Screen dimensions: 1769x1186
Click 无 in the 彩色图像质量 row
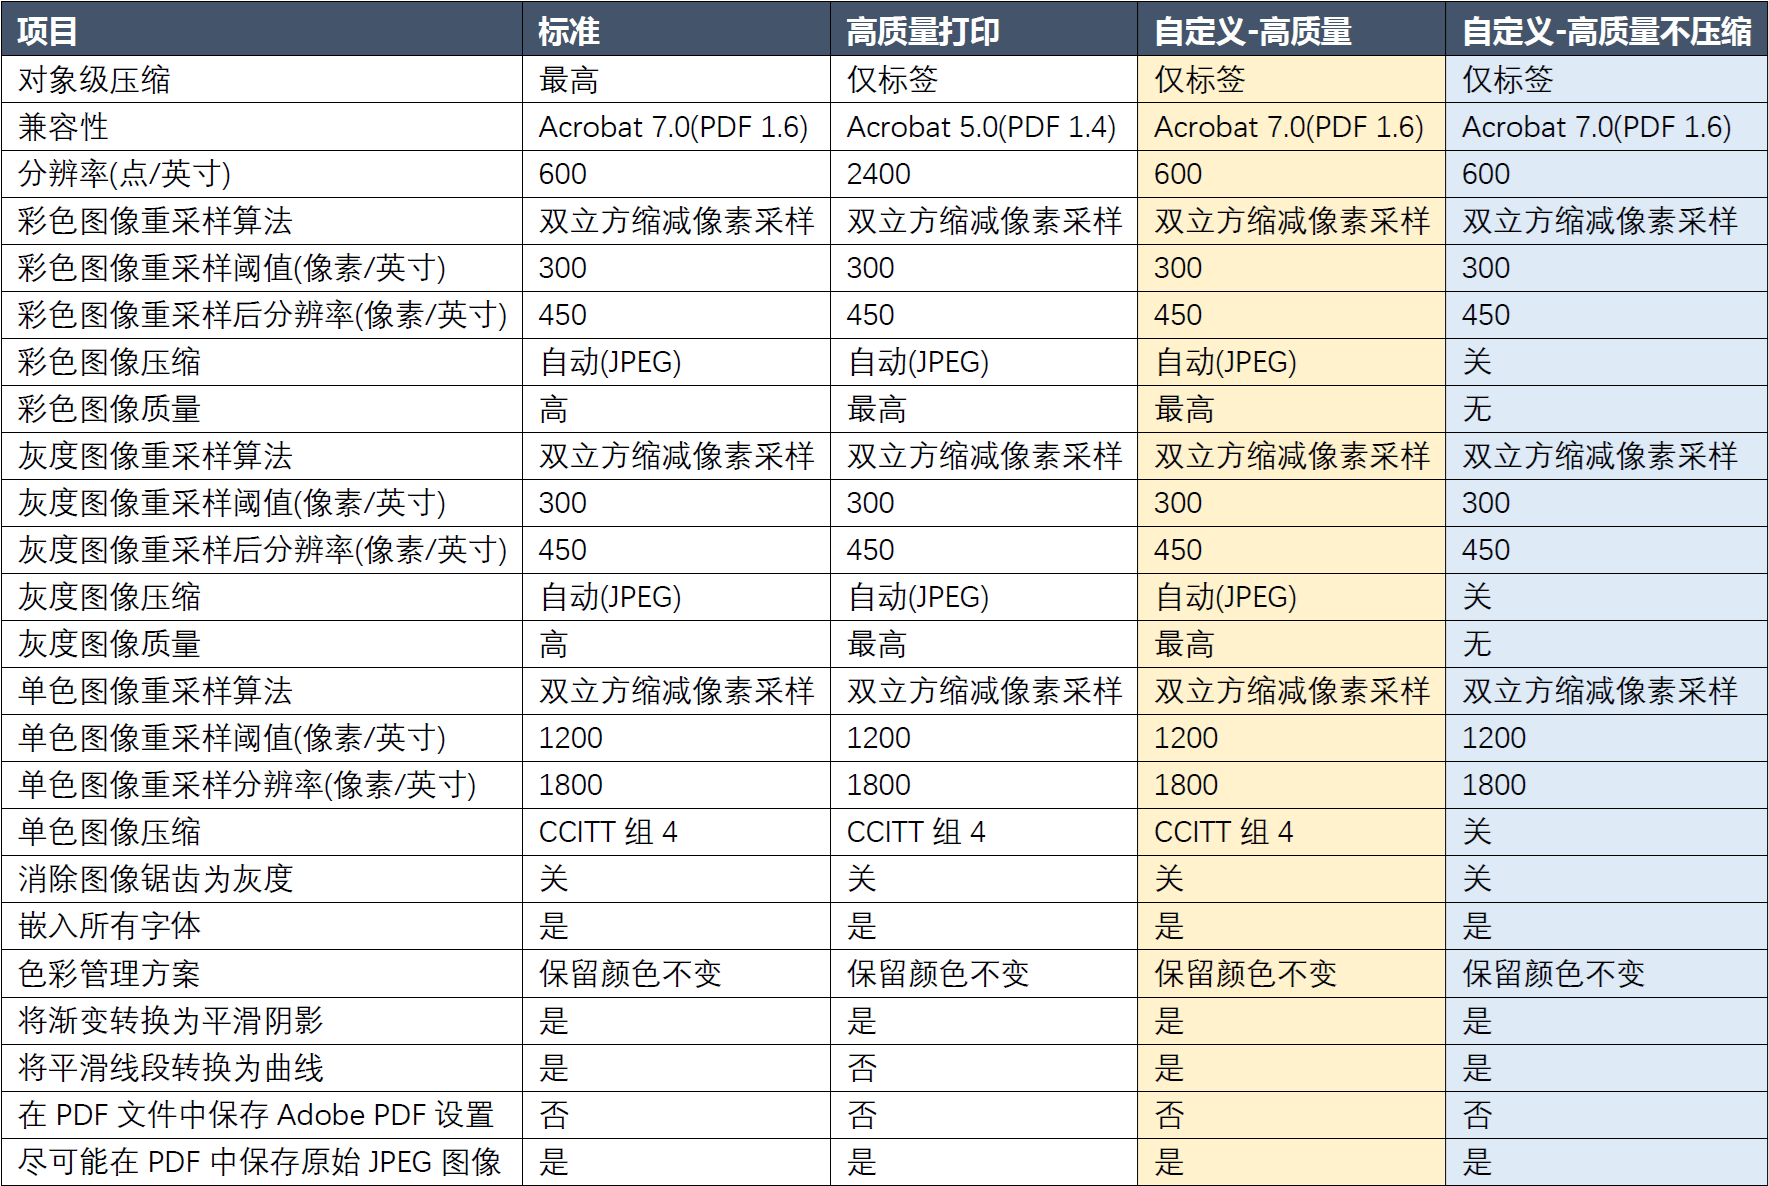[x=1477, y=409]
